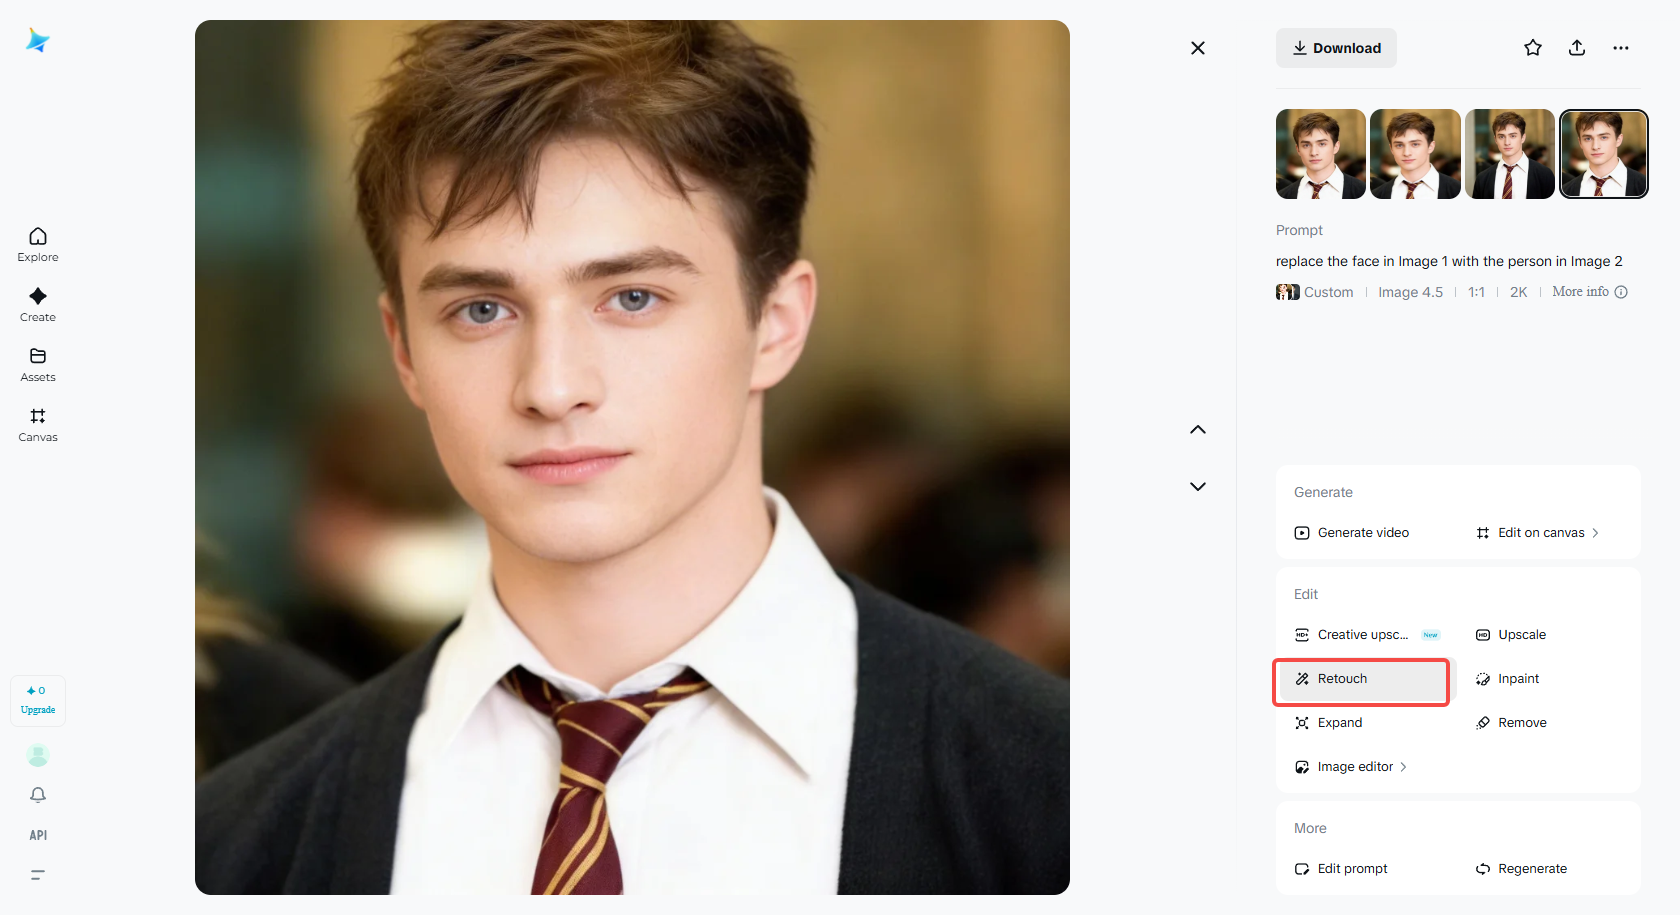
Task: Go to next image with down chevron
Action: (x=1198, y=487)
